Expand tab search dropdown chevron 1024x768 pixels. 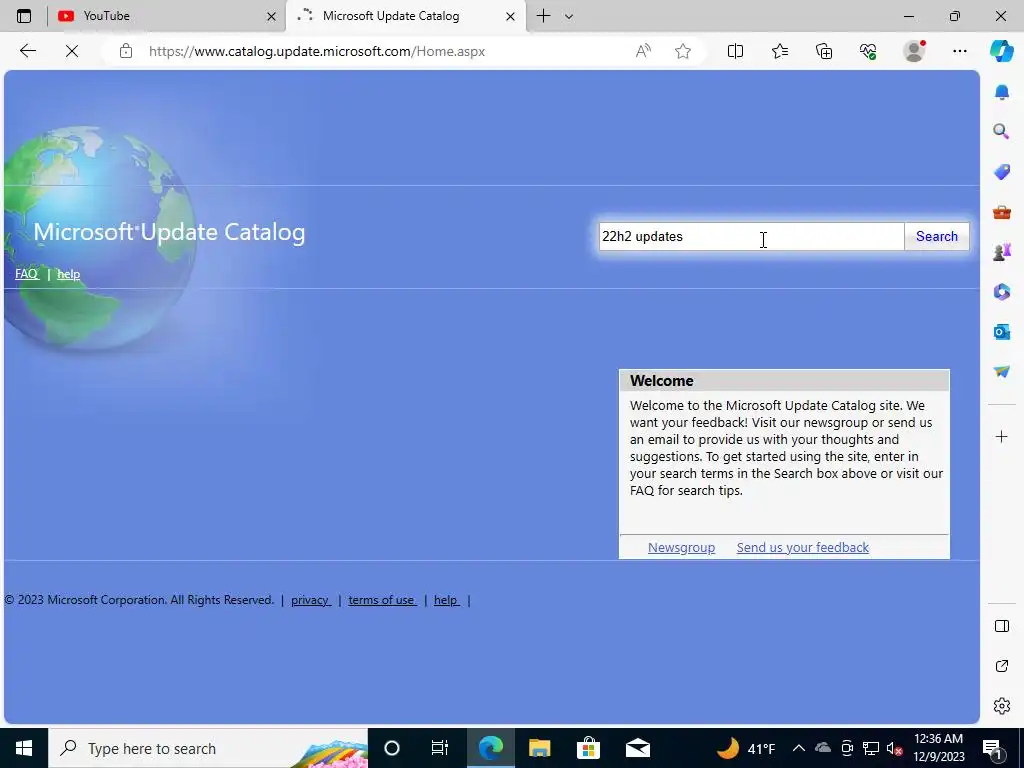569,16
